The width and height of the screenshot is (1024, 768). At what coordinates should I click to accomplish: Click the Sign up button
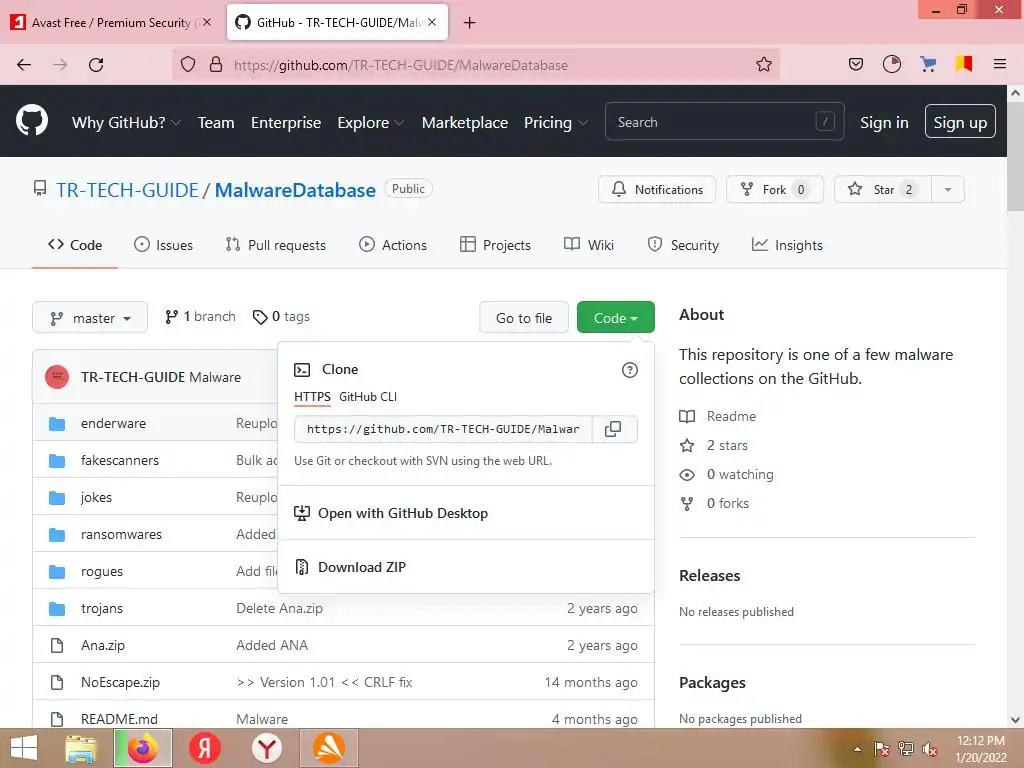pos(960,121)
